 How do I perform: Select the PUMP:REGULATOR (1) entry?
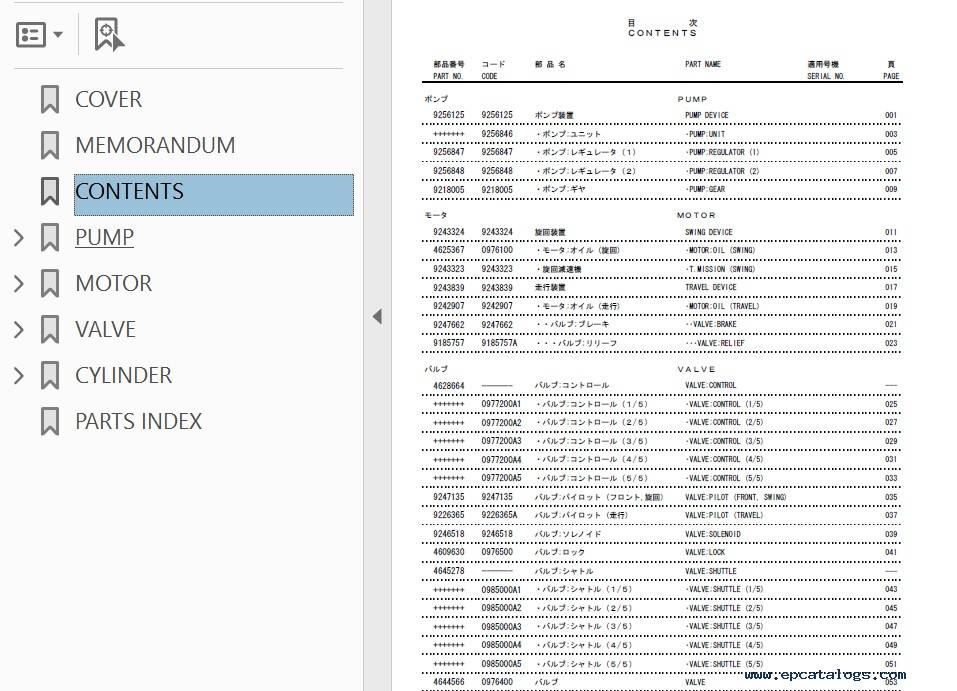pyautogui.click(x=723, y=152)
